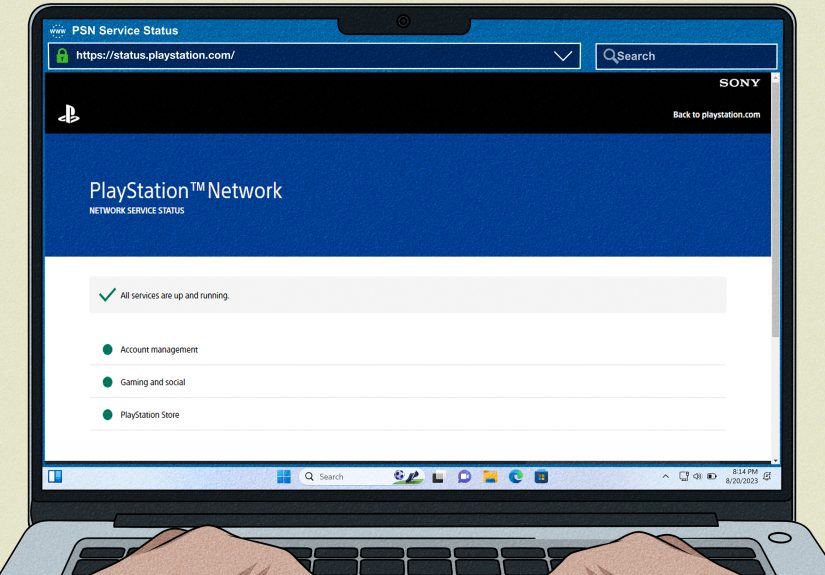Click the search highlights graphic in taskbar search

point(408,477)
